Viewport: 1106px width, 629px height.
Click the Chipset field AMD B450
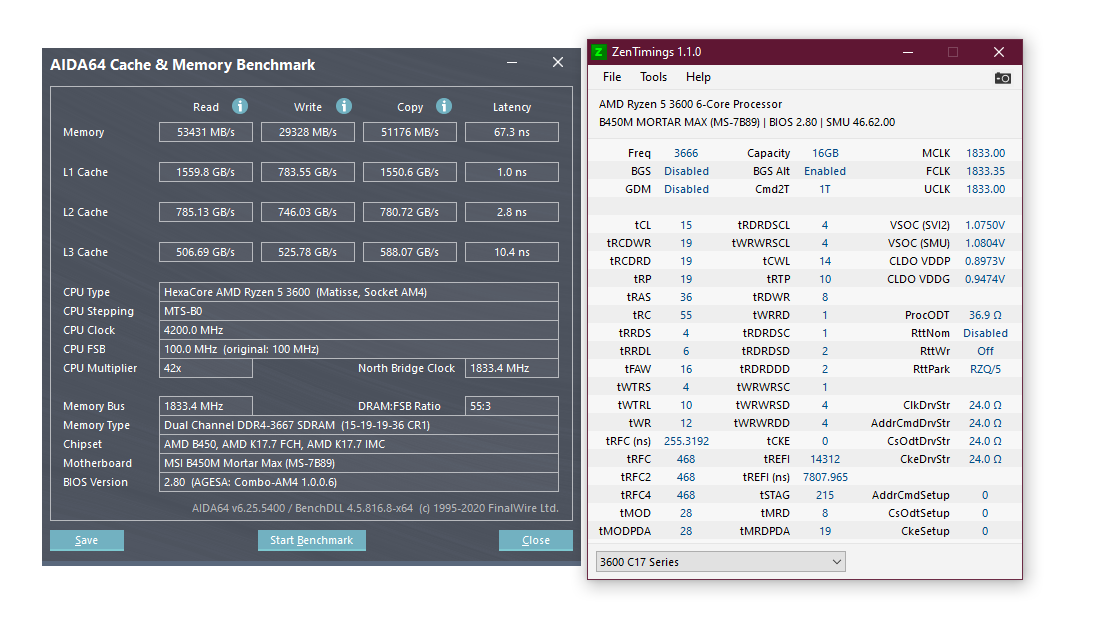pyautogui.click(x=359, y=444)
